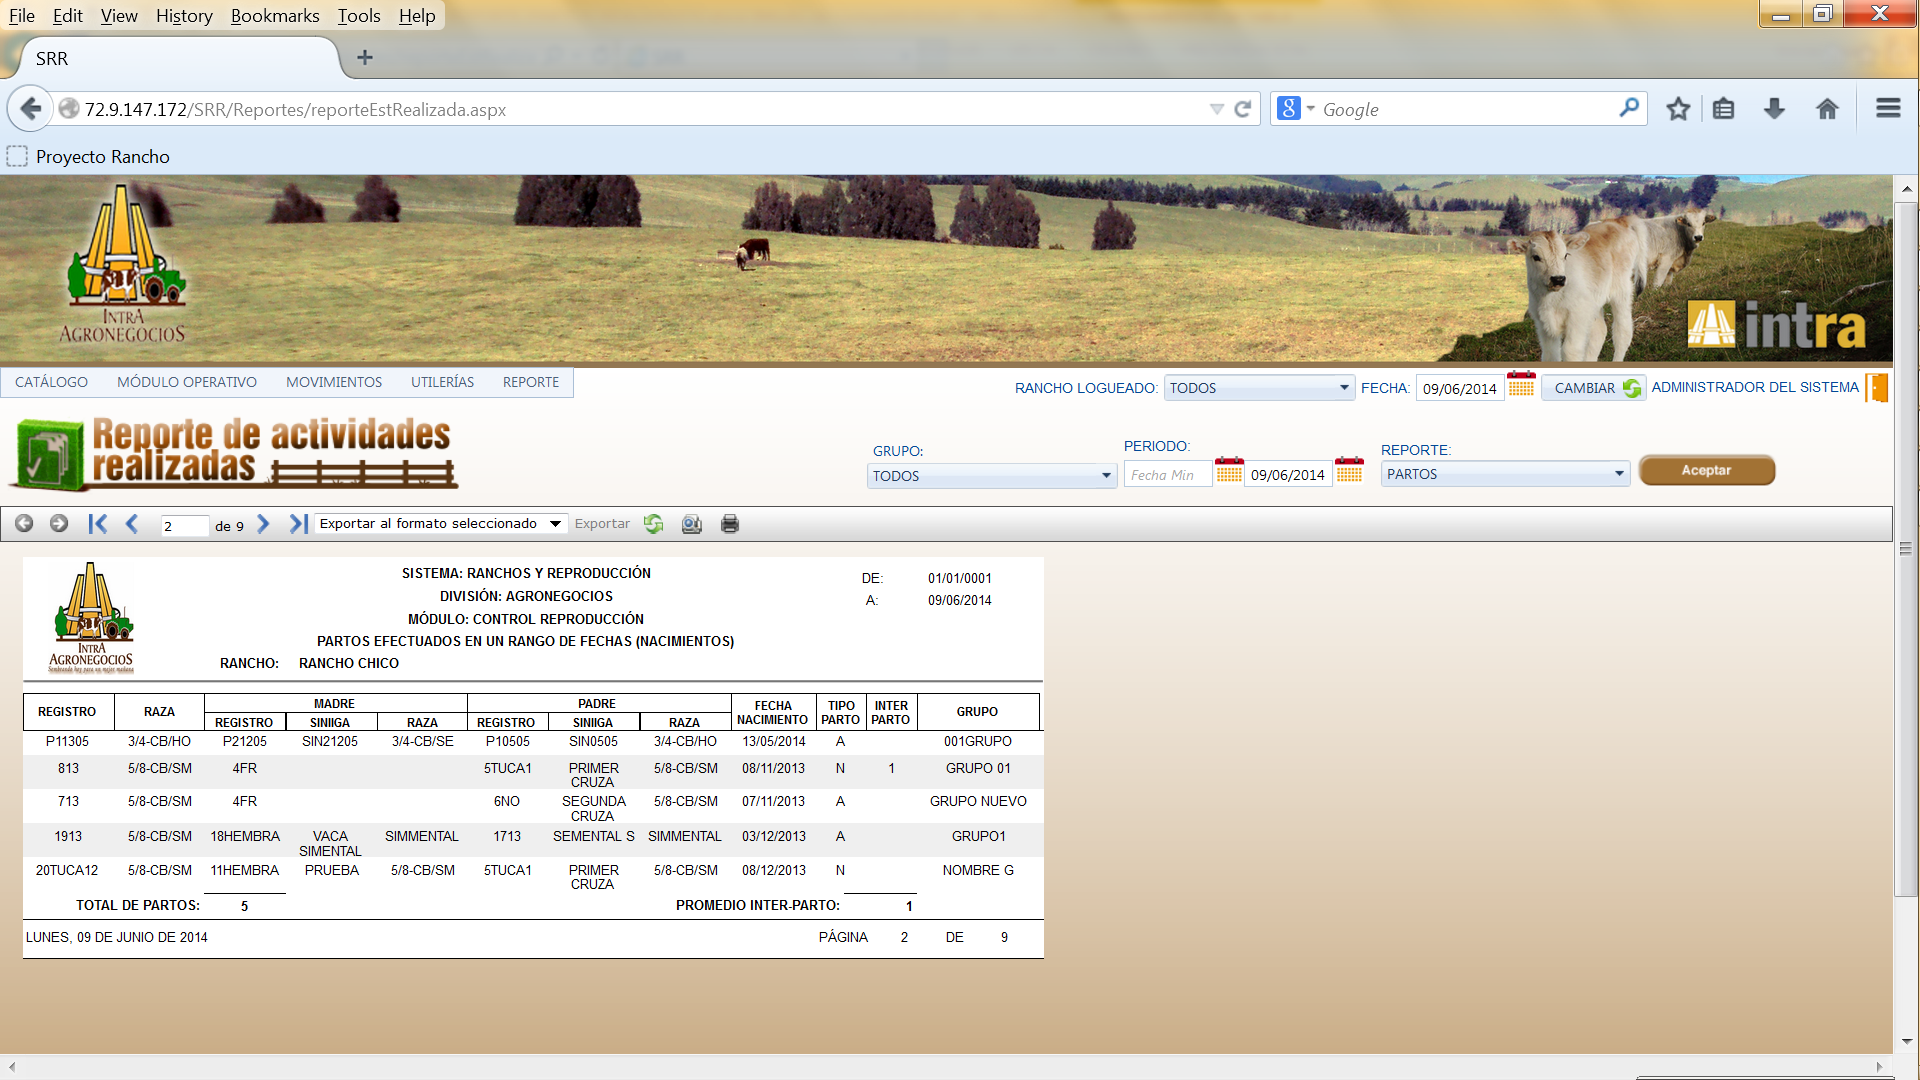This screenshot has width=1920, height=1080.
Task: Go to previous report page
Action: pyautogui.click(x=132, y=524)
